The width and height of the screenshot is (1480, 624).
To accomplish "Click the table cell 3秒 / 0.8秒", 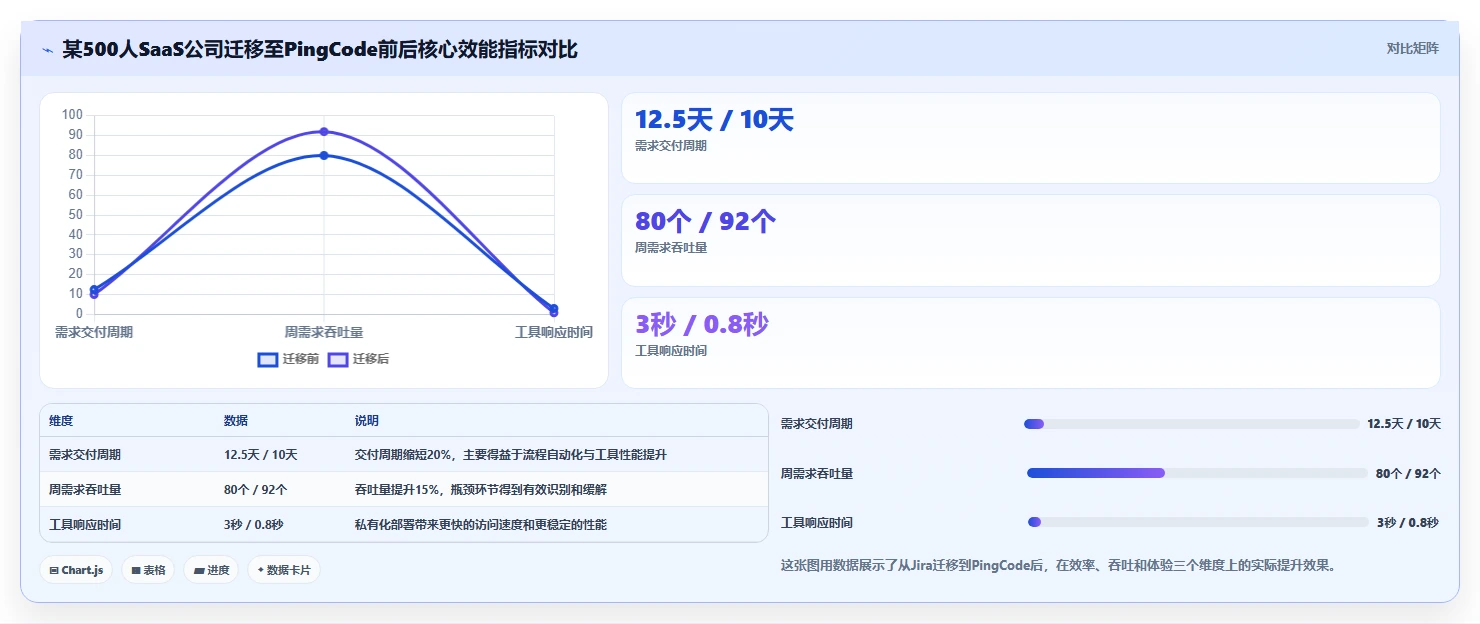I will point(254,525).
